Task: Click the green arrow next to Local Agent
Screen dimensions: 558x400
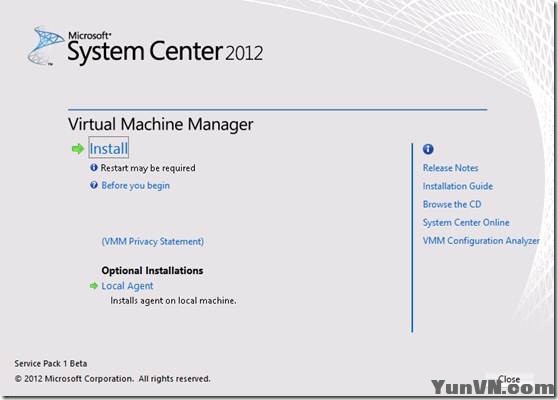Action: point(94,286)
